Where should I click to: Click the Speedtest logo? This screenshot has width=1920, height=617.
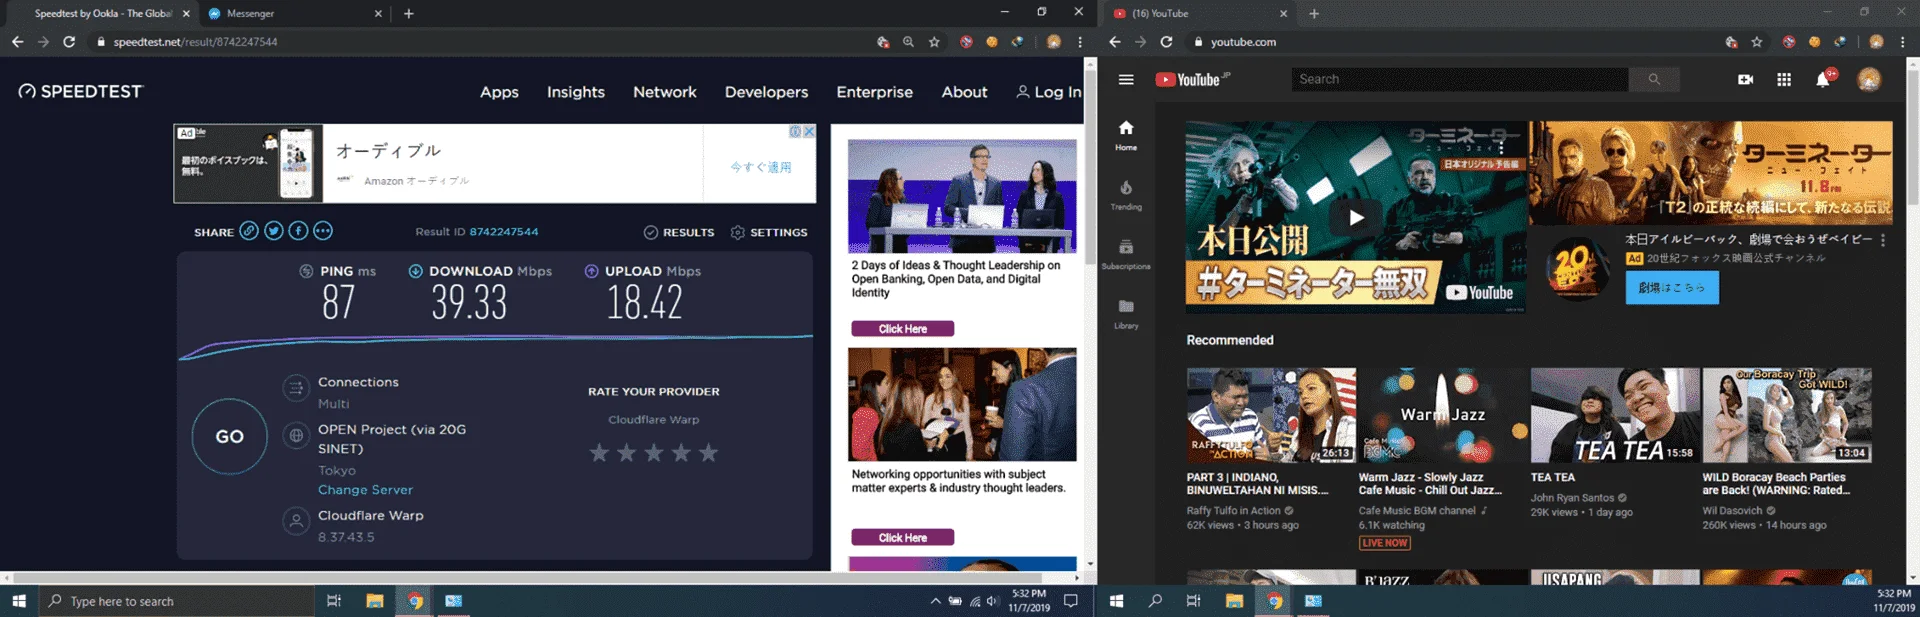(81, 91)
